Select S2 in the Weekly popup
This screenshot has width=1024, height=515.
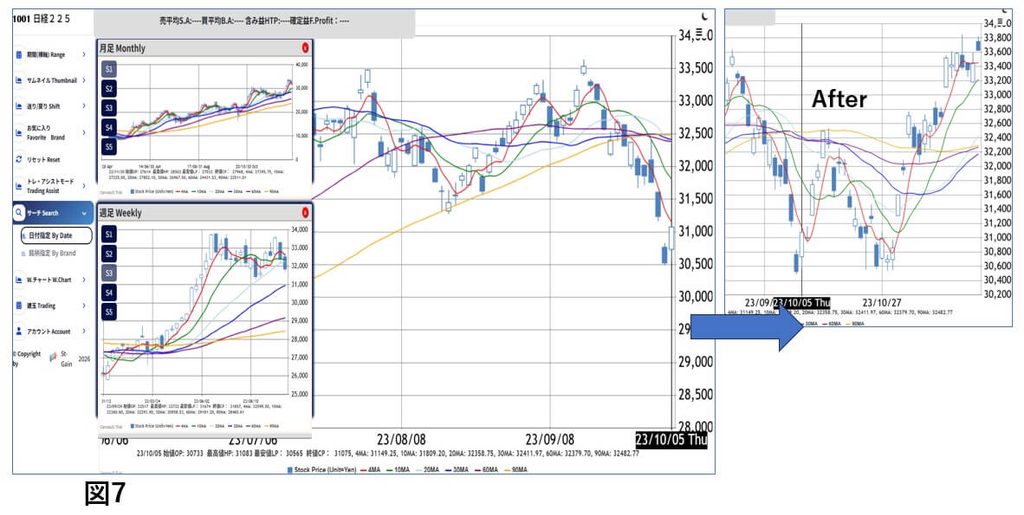109,253
